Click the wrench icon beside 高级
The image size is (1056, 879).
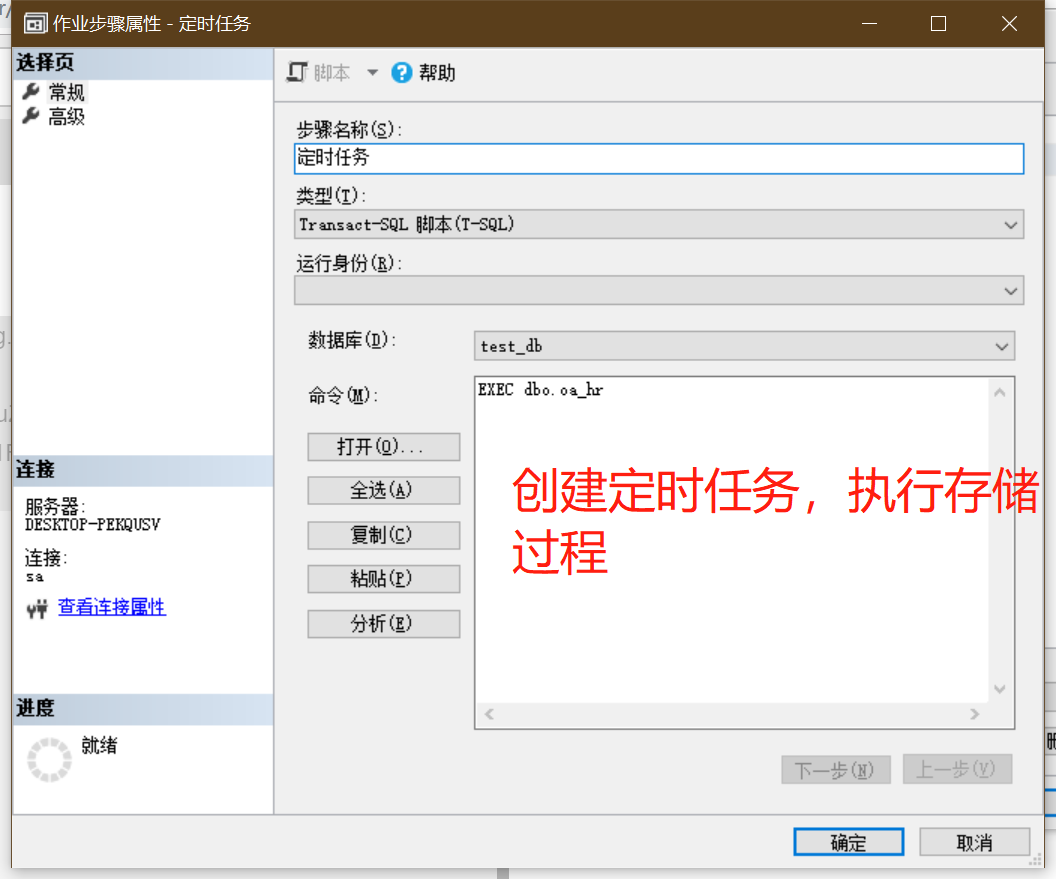pyautogui.click(x=32, y=114)
